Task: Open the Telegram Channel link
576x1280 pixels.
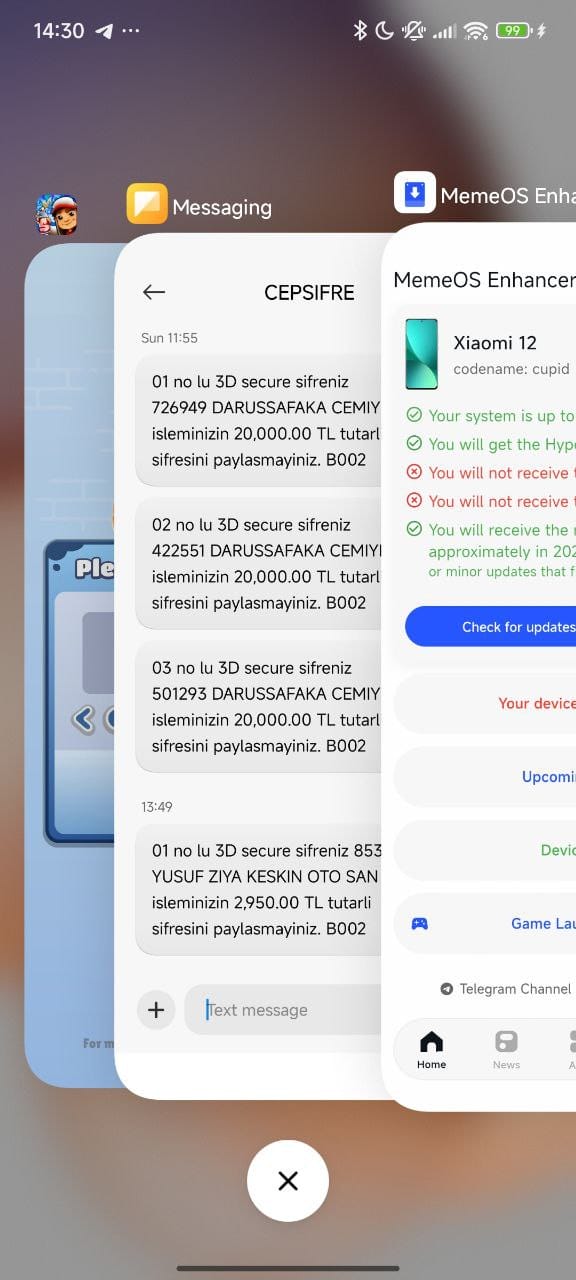Action: click(x=506, y=989)
